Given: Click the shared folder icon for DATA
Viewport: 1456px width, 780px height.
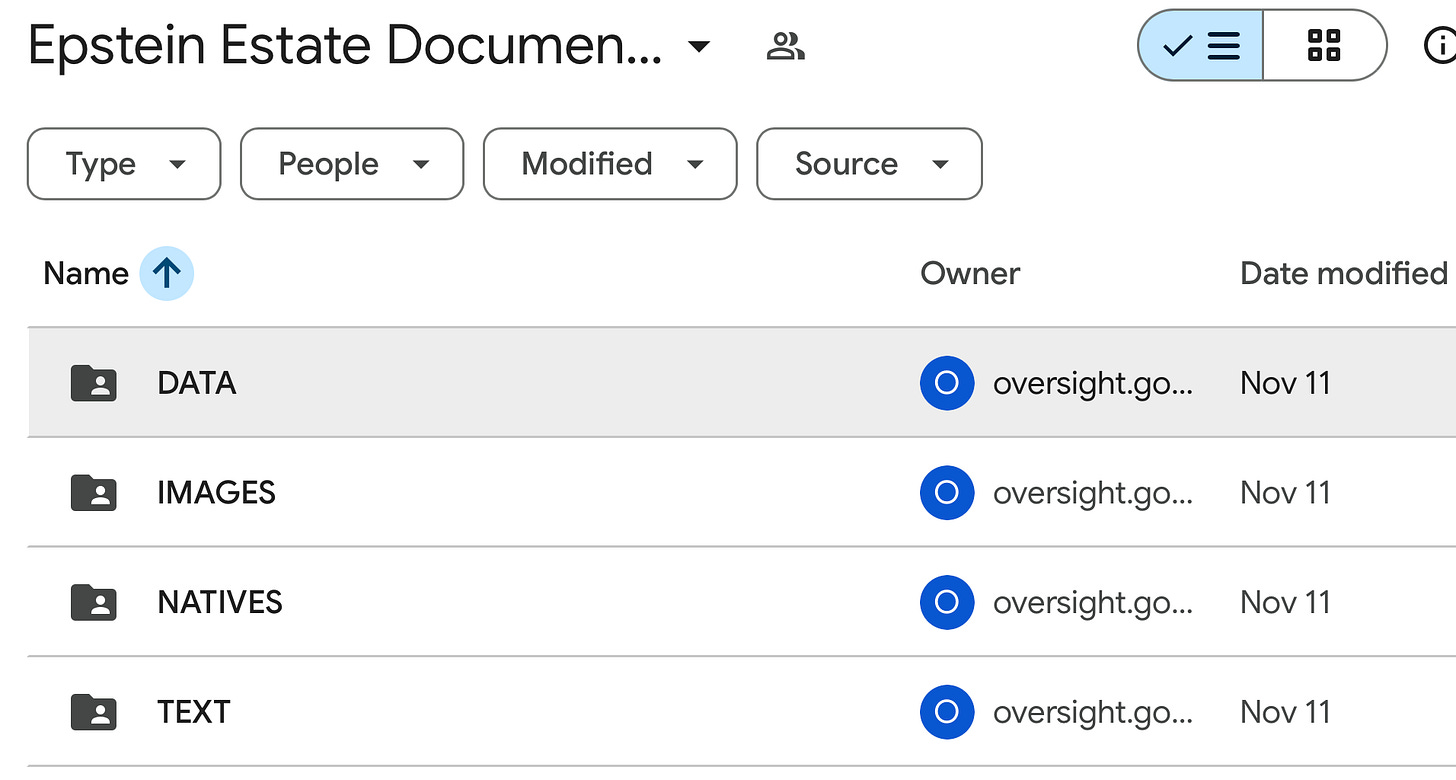Looking at the screenshot, I should 94,383.
